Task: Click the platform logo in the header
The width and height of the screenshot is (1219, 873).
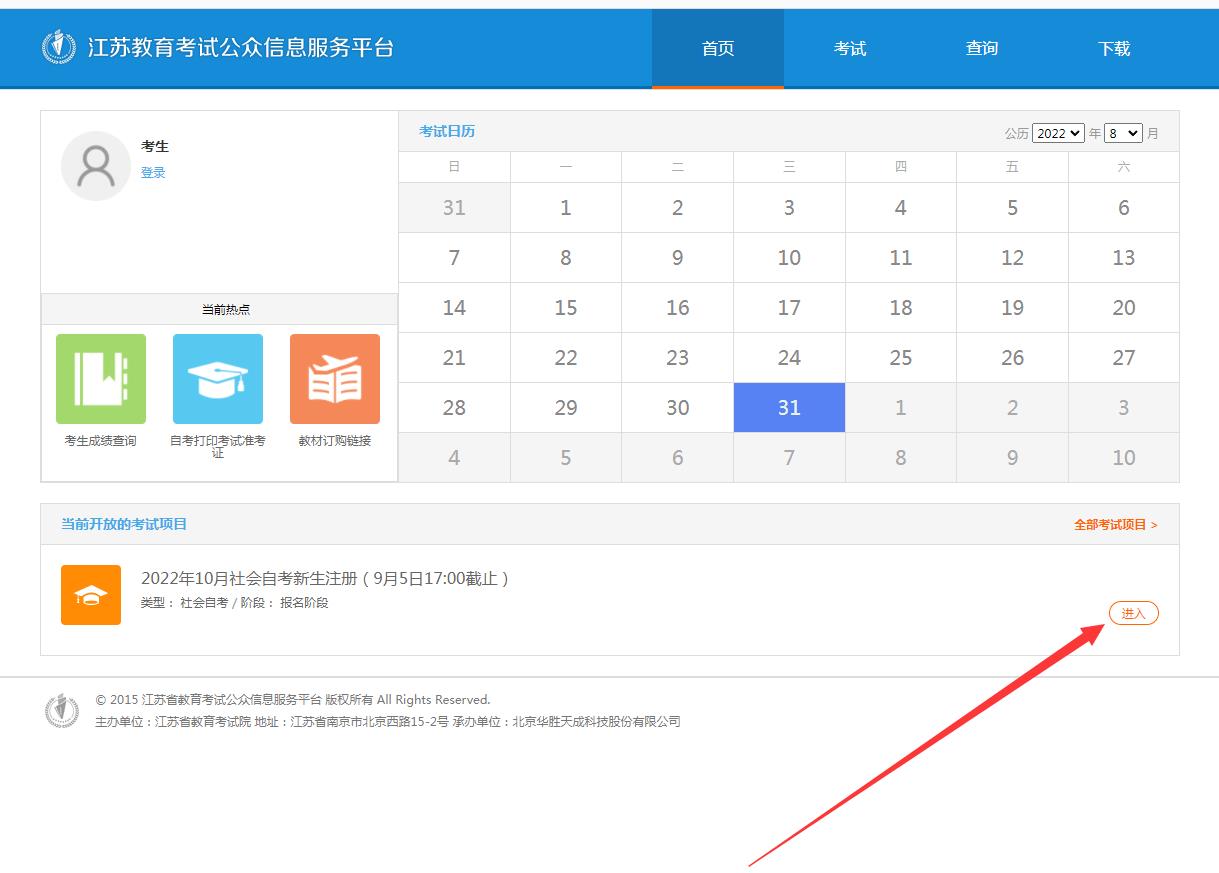Action: point(59,47)
